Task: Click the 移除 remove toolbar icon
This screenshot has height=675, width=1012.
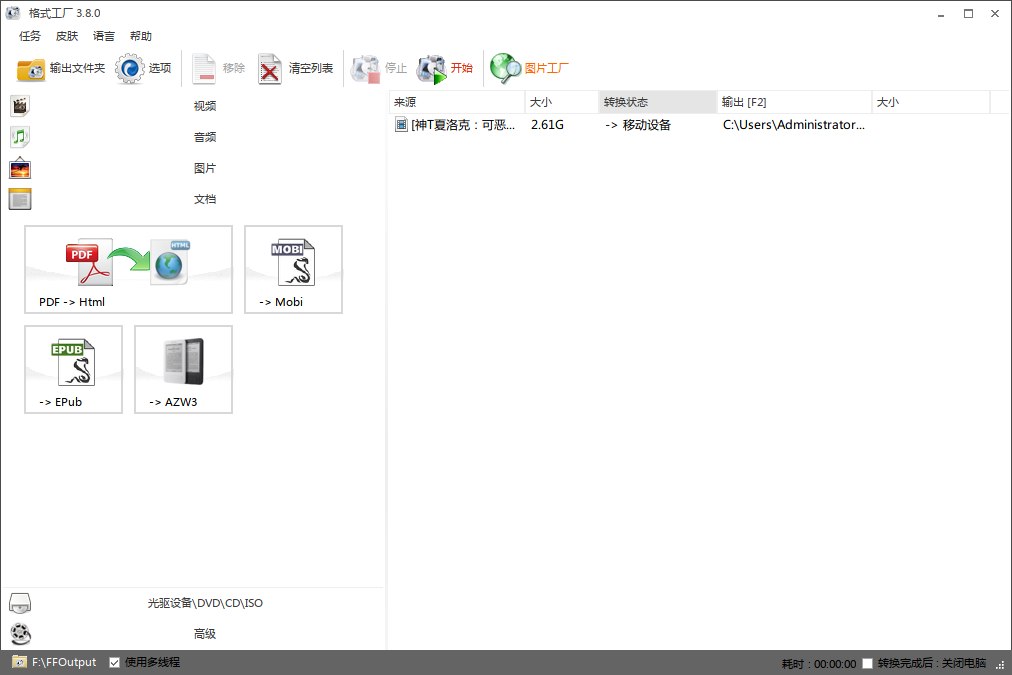Action: tap(204, 68)
